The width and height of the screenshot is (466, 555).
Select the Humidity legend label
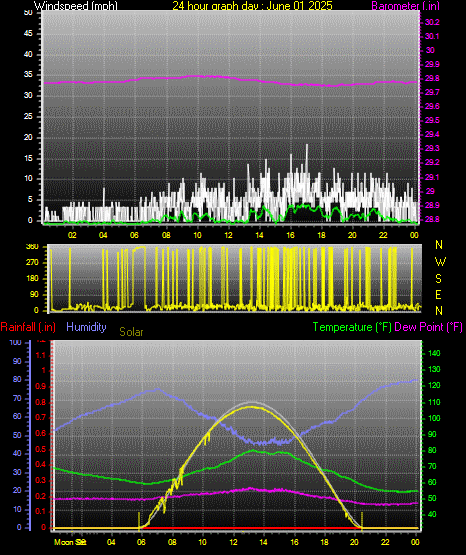(x=86, y=327)
